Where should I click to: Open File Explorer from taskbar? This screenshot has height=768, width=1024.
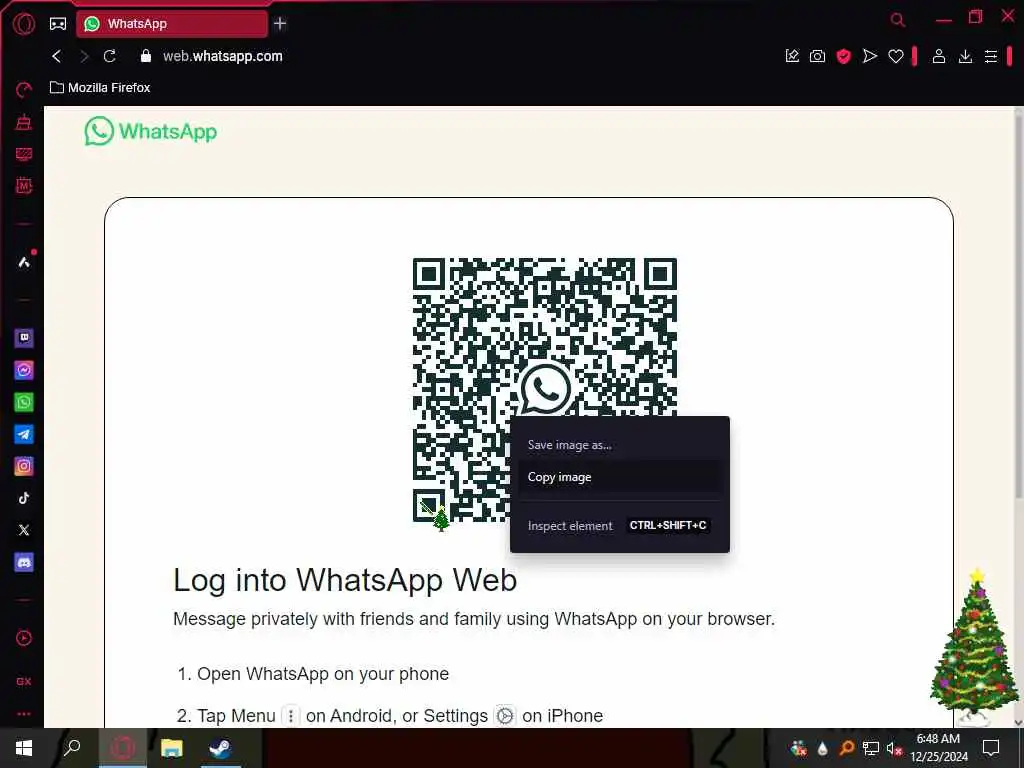172,748
